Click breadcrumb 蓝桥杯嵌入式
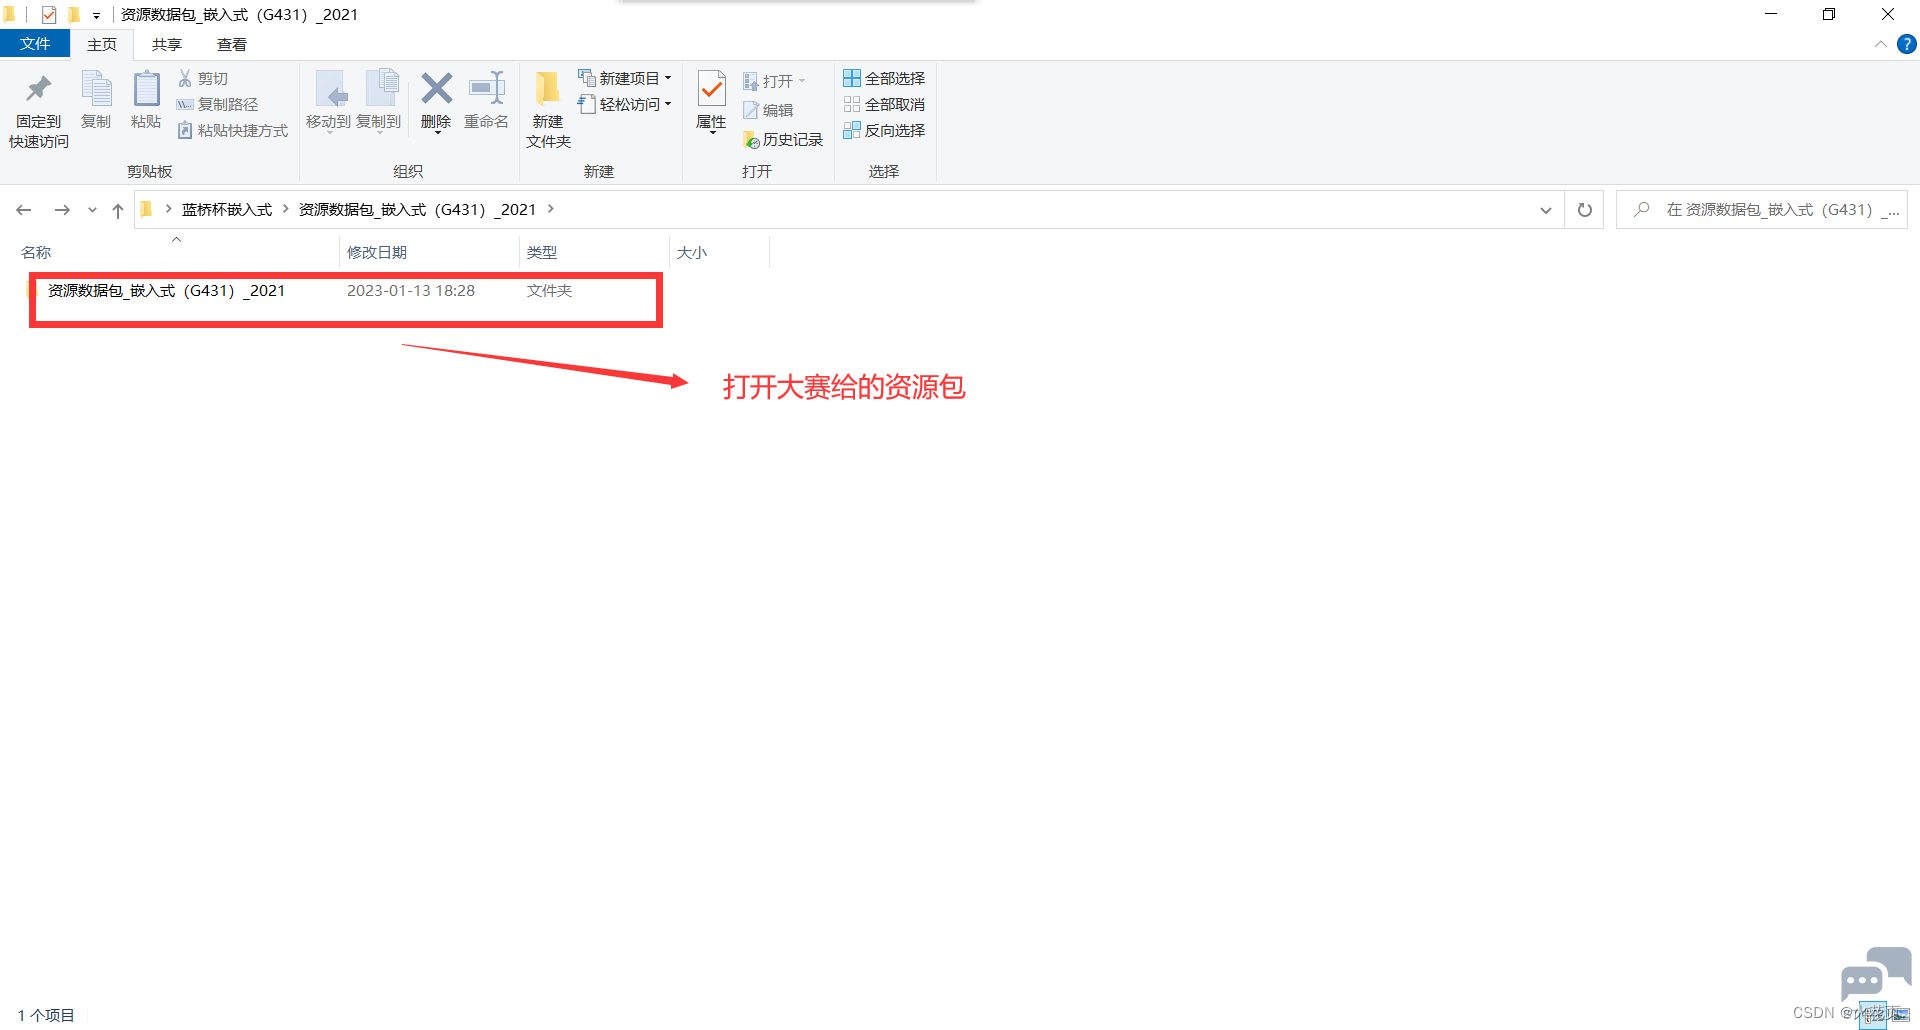1920x1030 pixels. (227, 209)
